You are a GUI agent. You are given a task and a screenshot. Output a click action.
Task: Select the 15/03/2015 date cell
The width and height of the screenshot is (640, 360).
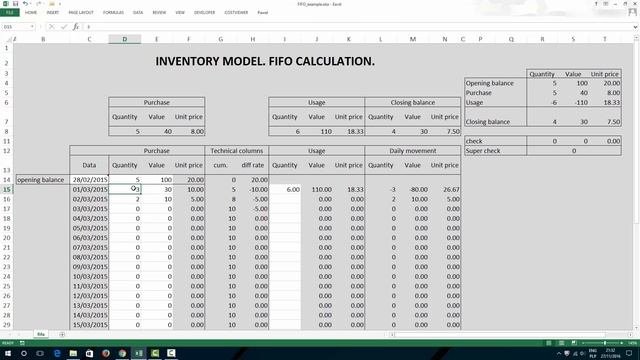89,325
